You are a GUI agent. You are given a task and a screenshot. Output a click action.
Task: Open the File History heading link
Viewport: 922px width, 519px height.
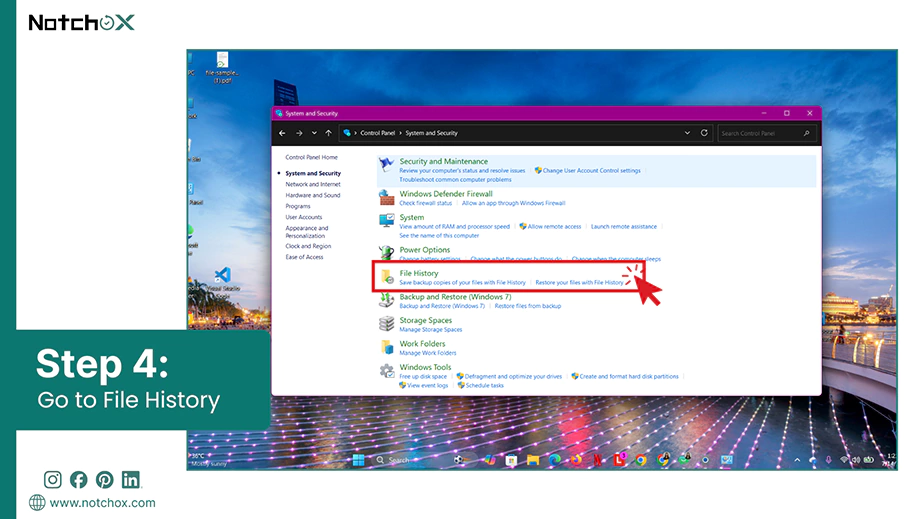click(x=419, y=273)
